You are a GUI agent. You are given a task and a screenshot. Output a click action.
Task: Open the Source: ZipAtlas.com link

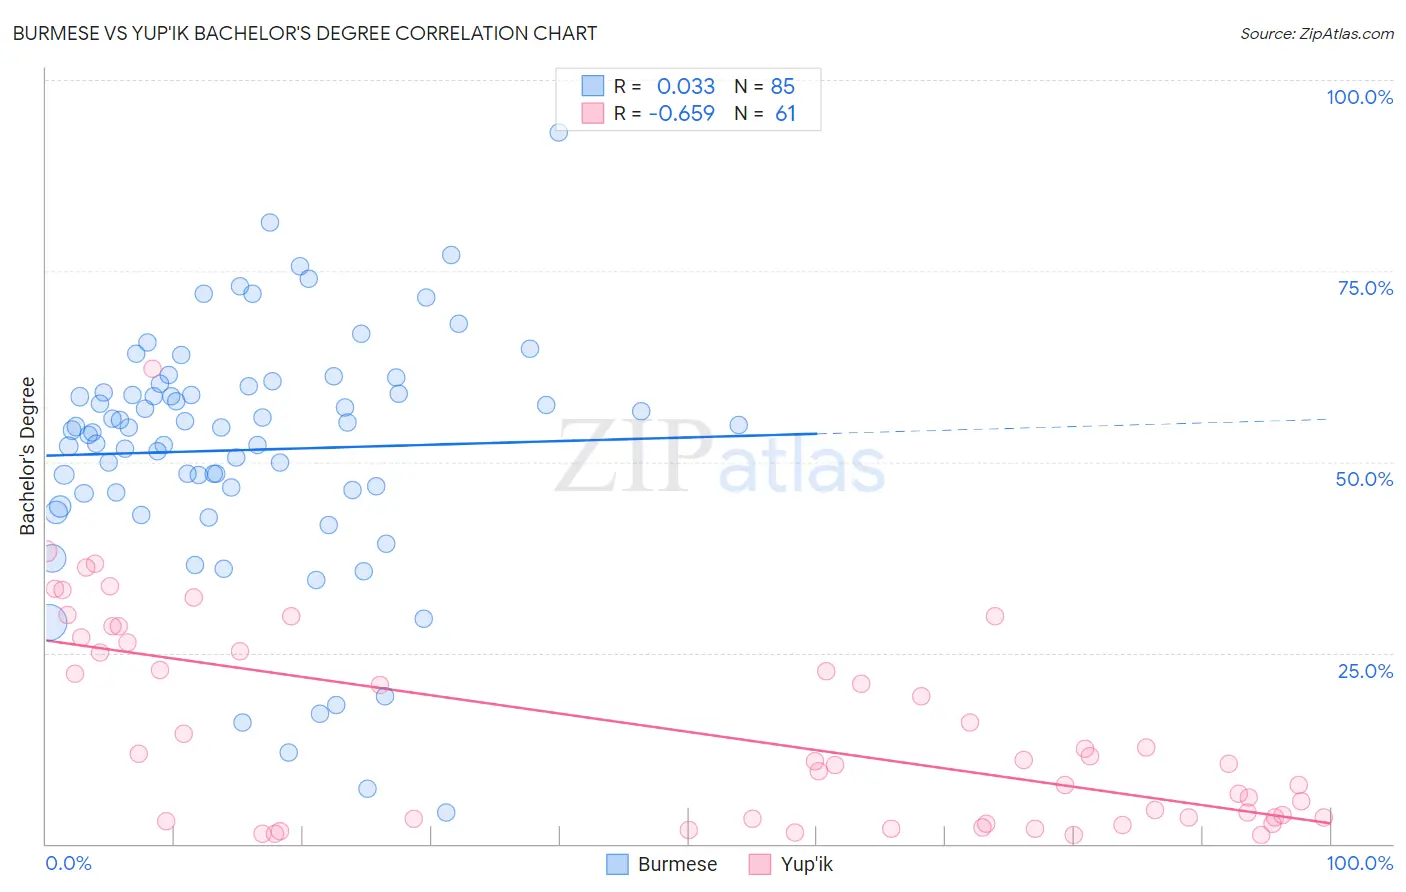coord(1317,33)
